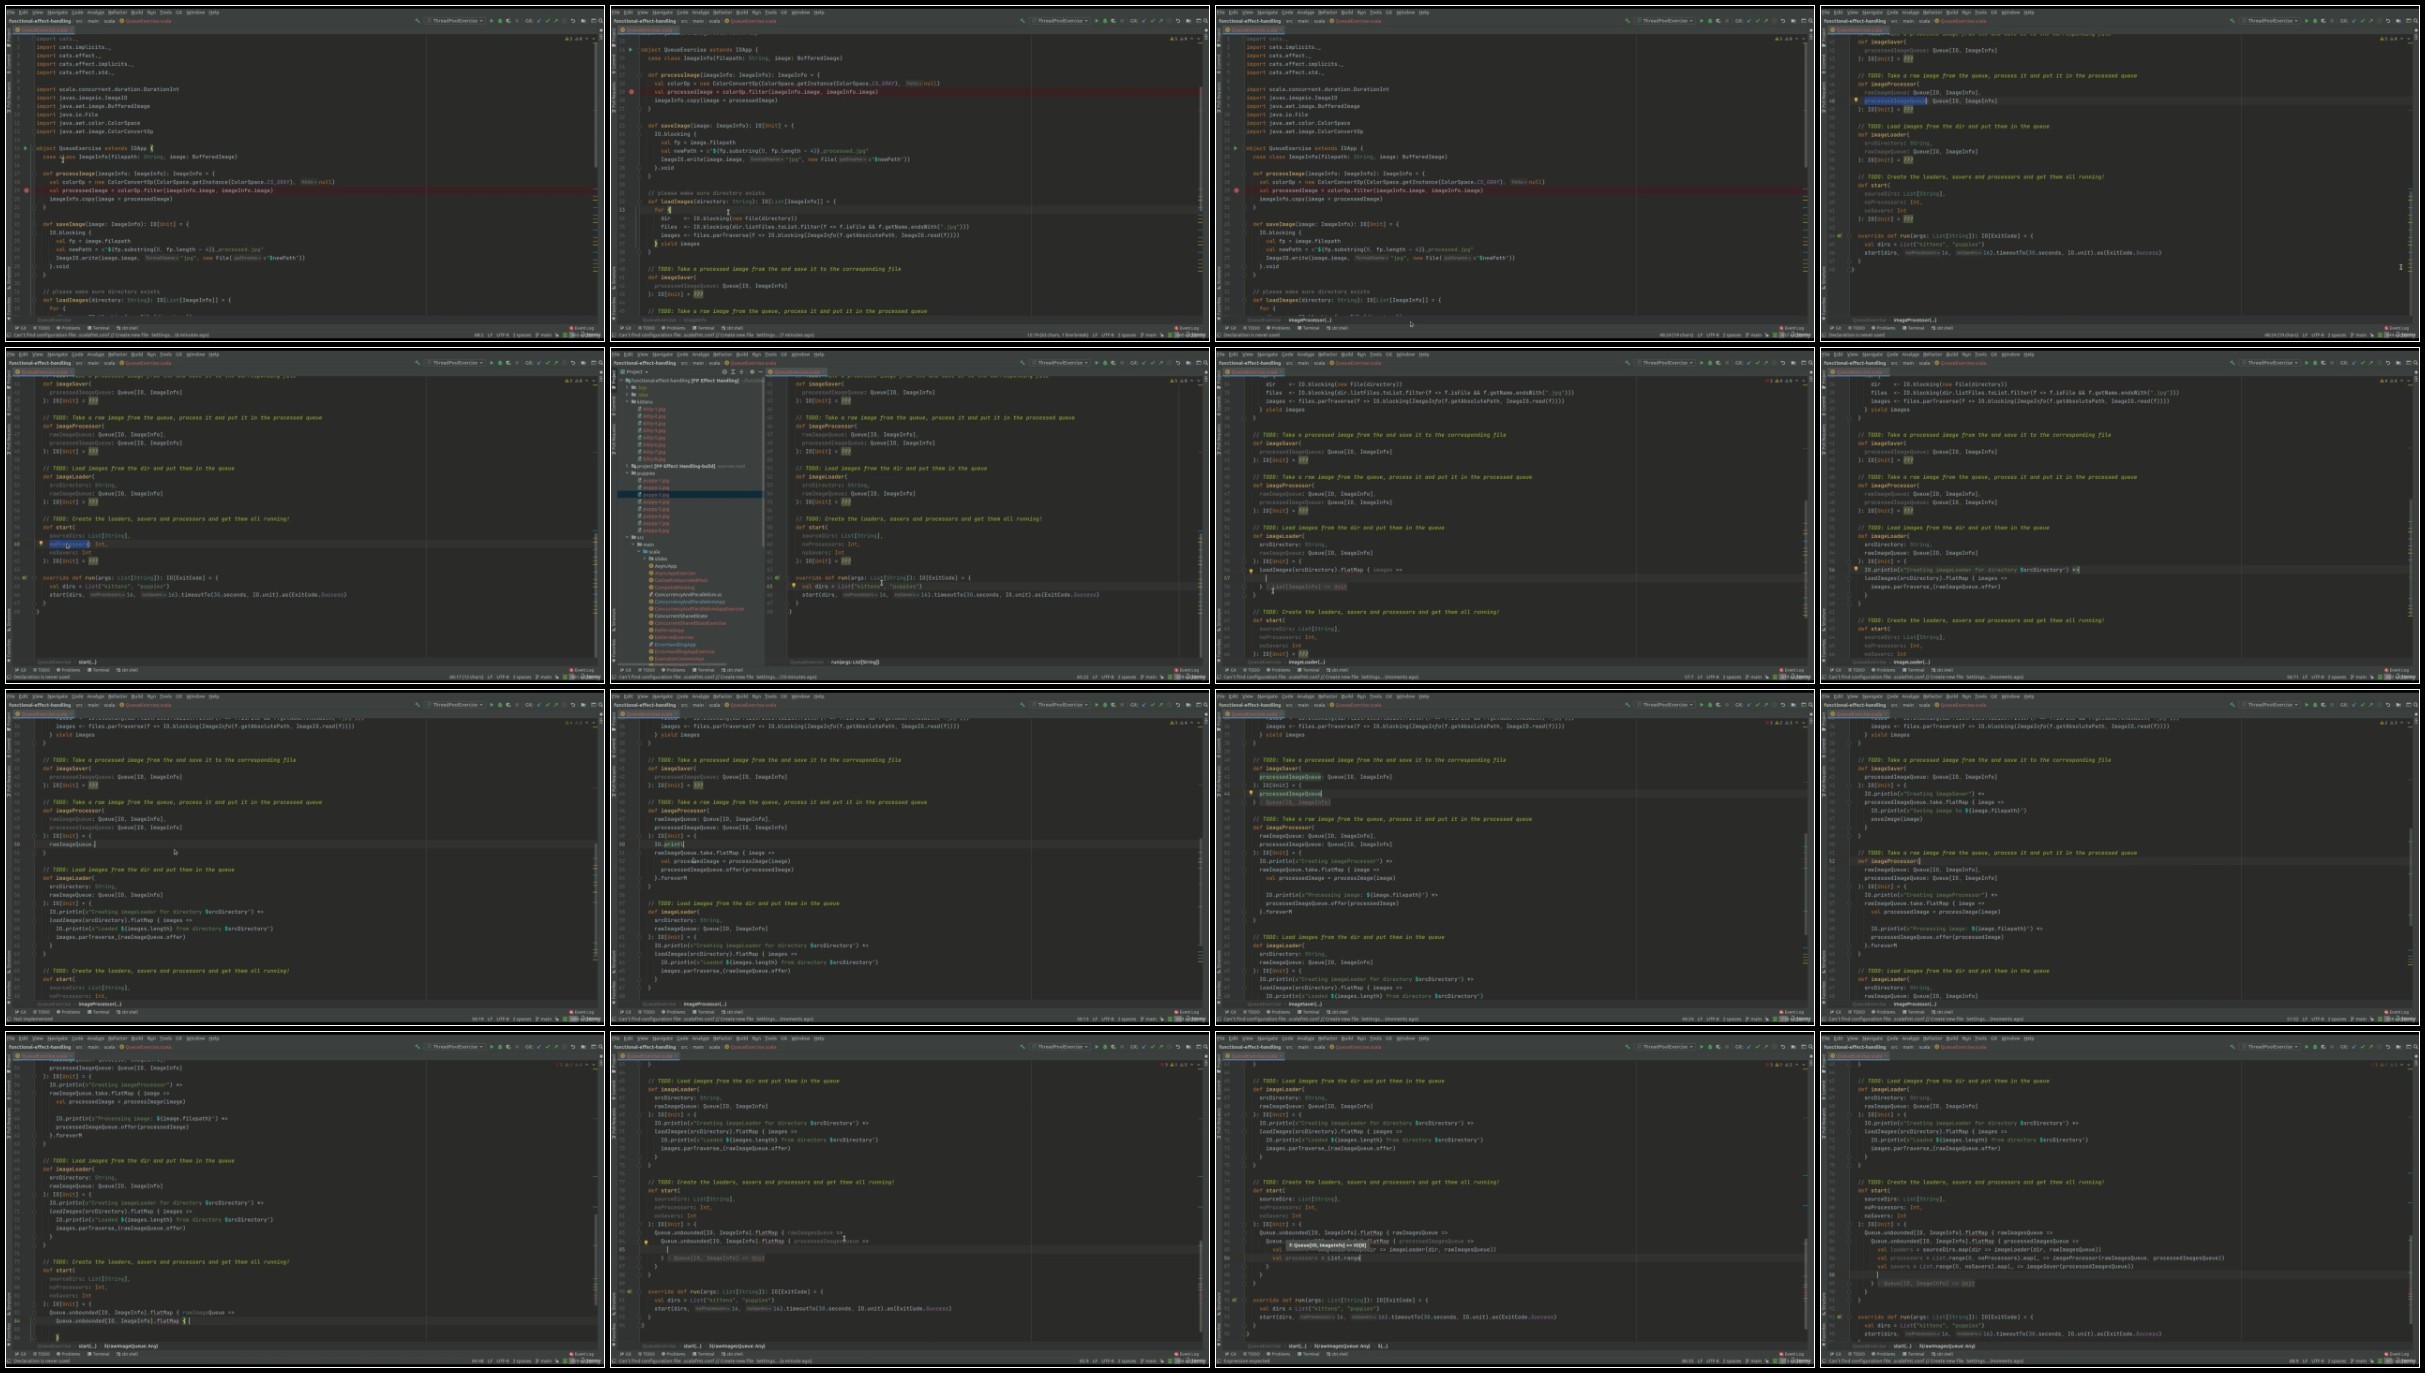Expand the kittens folder in the Project tree
Image resolution: width=2425 pixels, height=1373 pixels.
(x=627, y=402)
